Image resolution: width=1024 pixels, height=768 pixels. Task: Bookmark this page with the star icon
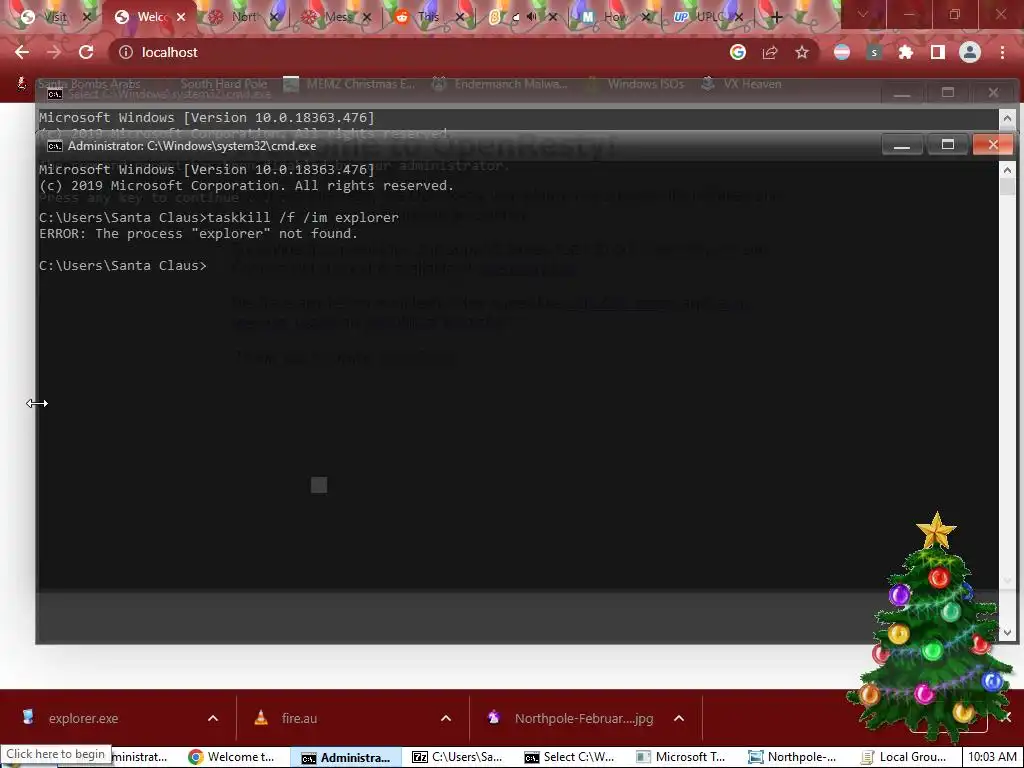click(802, 52)
